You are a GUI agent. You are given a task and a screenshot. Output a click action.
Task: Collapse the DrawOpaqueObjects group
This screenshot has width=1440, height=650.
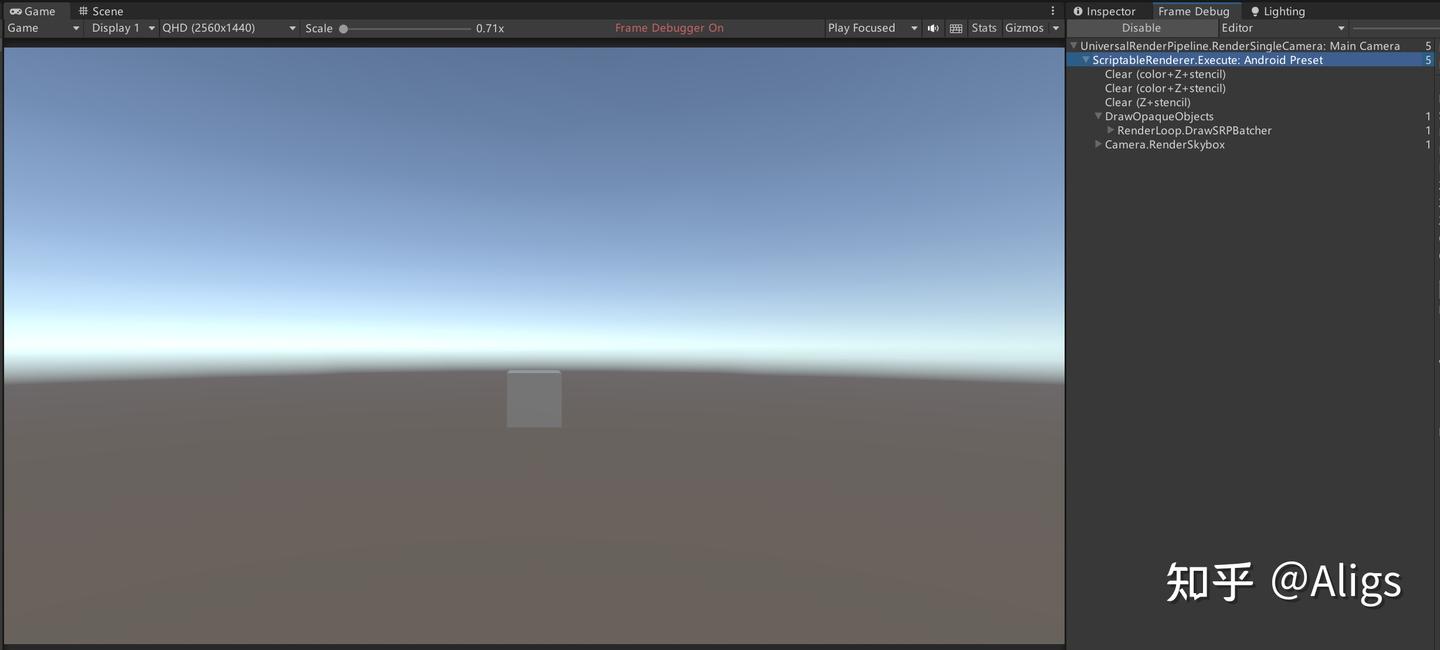pyautogui.click(x=1097, y=116)
